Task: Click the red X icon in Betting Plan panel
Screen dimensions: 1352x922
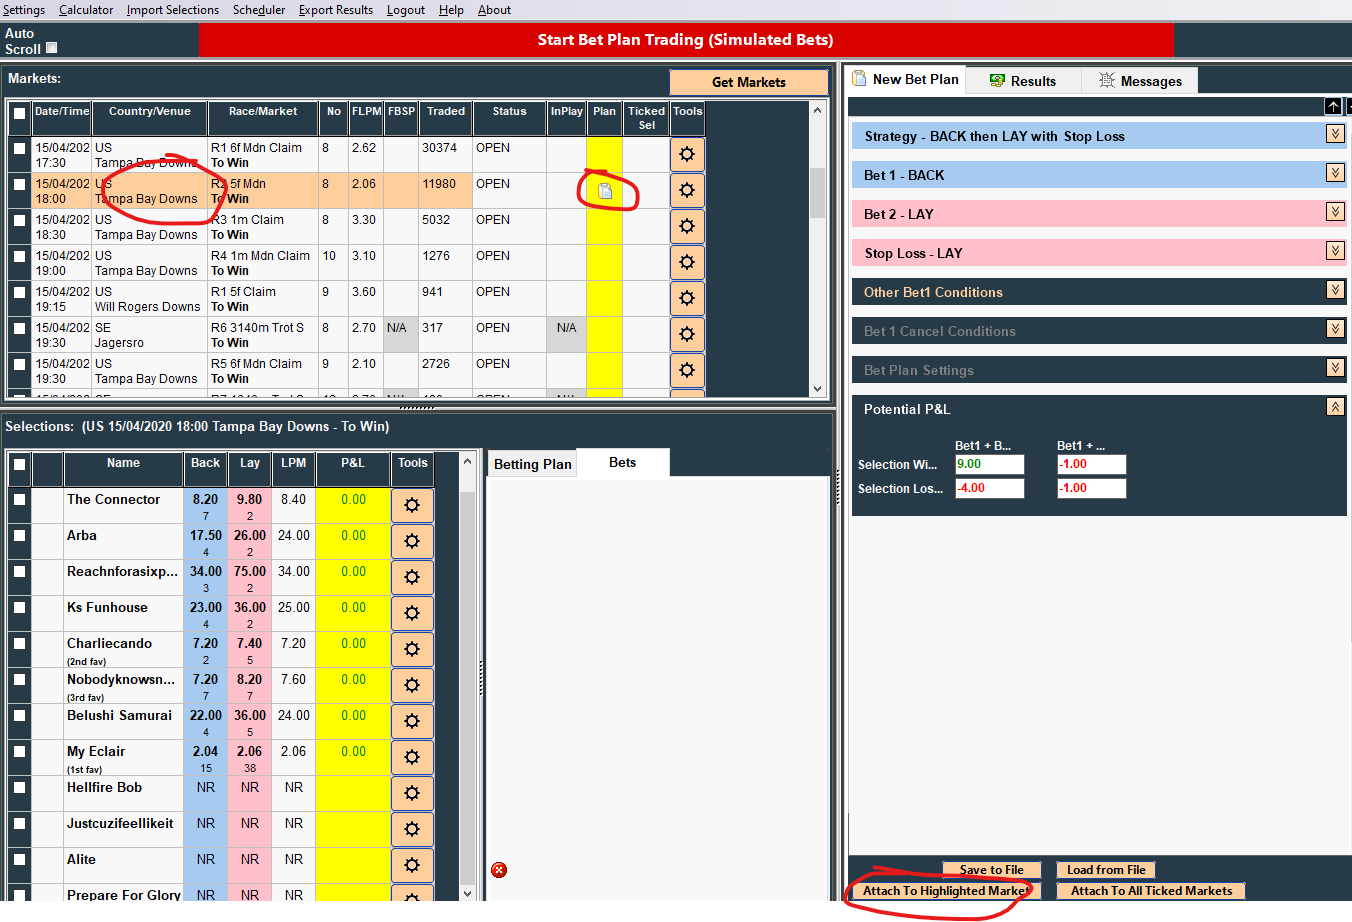Action: pos(499,870)
